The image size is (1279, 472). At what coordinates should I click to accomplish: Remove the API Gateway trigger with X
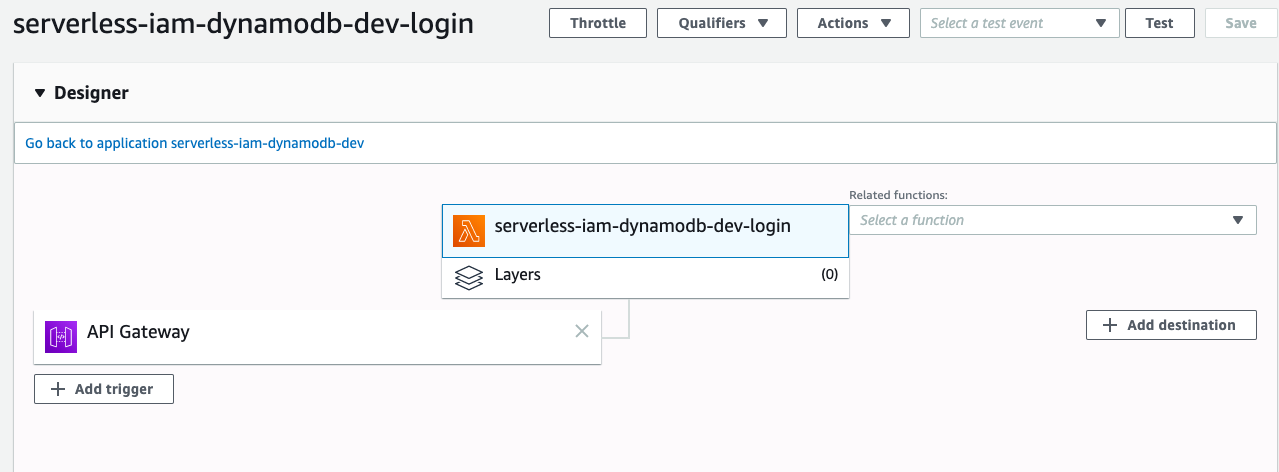(582, 331)
